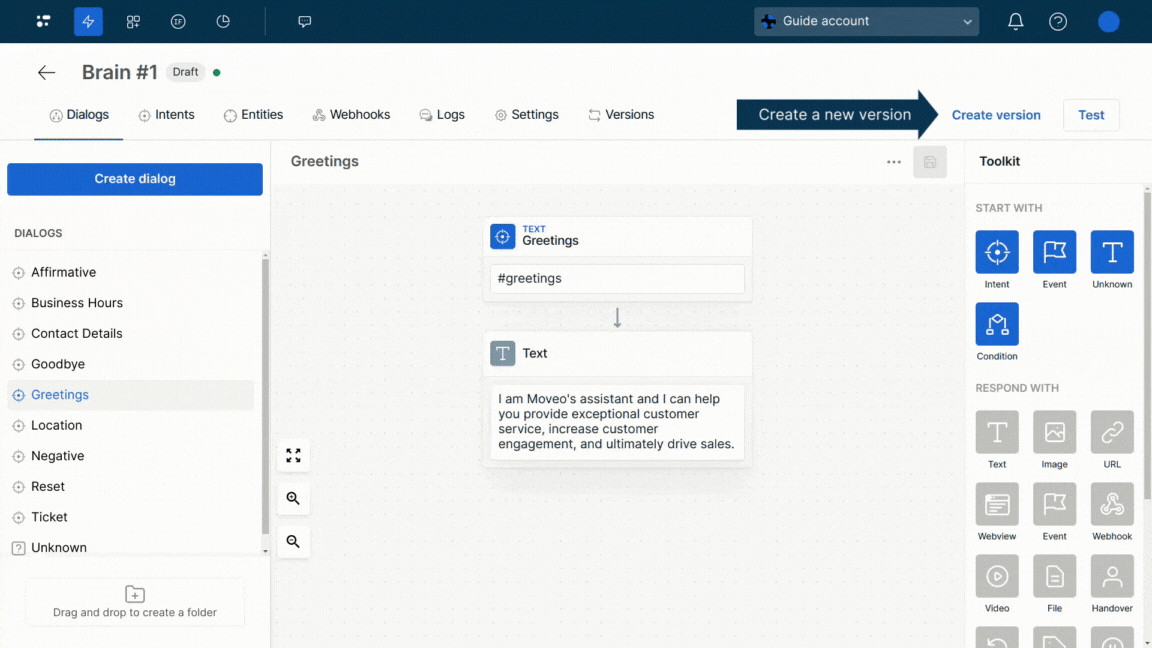Choose the Handover response icon
The width and height of the screenshot is (1152, 648).
[1112, 576]
